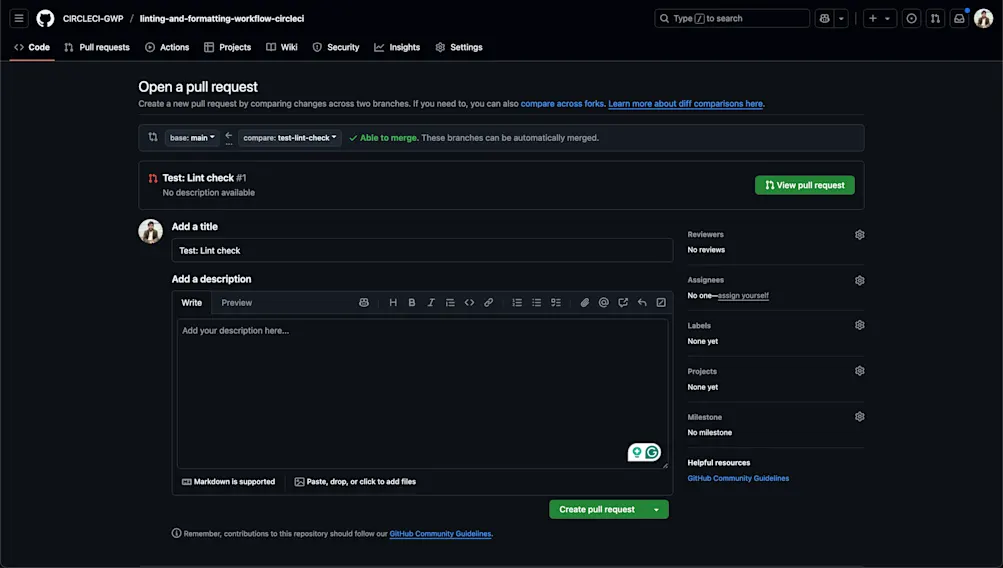Open the Projects tab
The image size is (1003, 568).
[228, 47]
